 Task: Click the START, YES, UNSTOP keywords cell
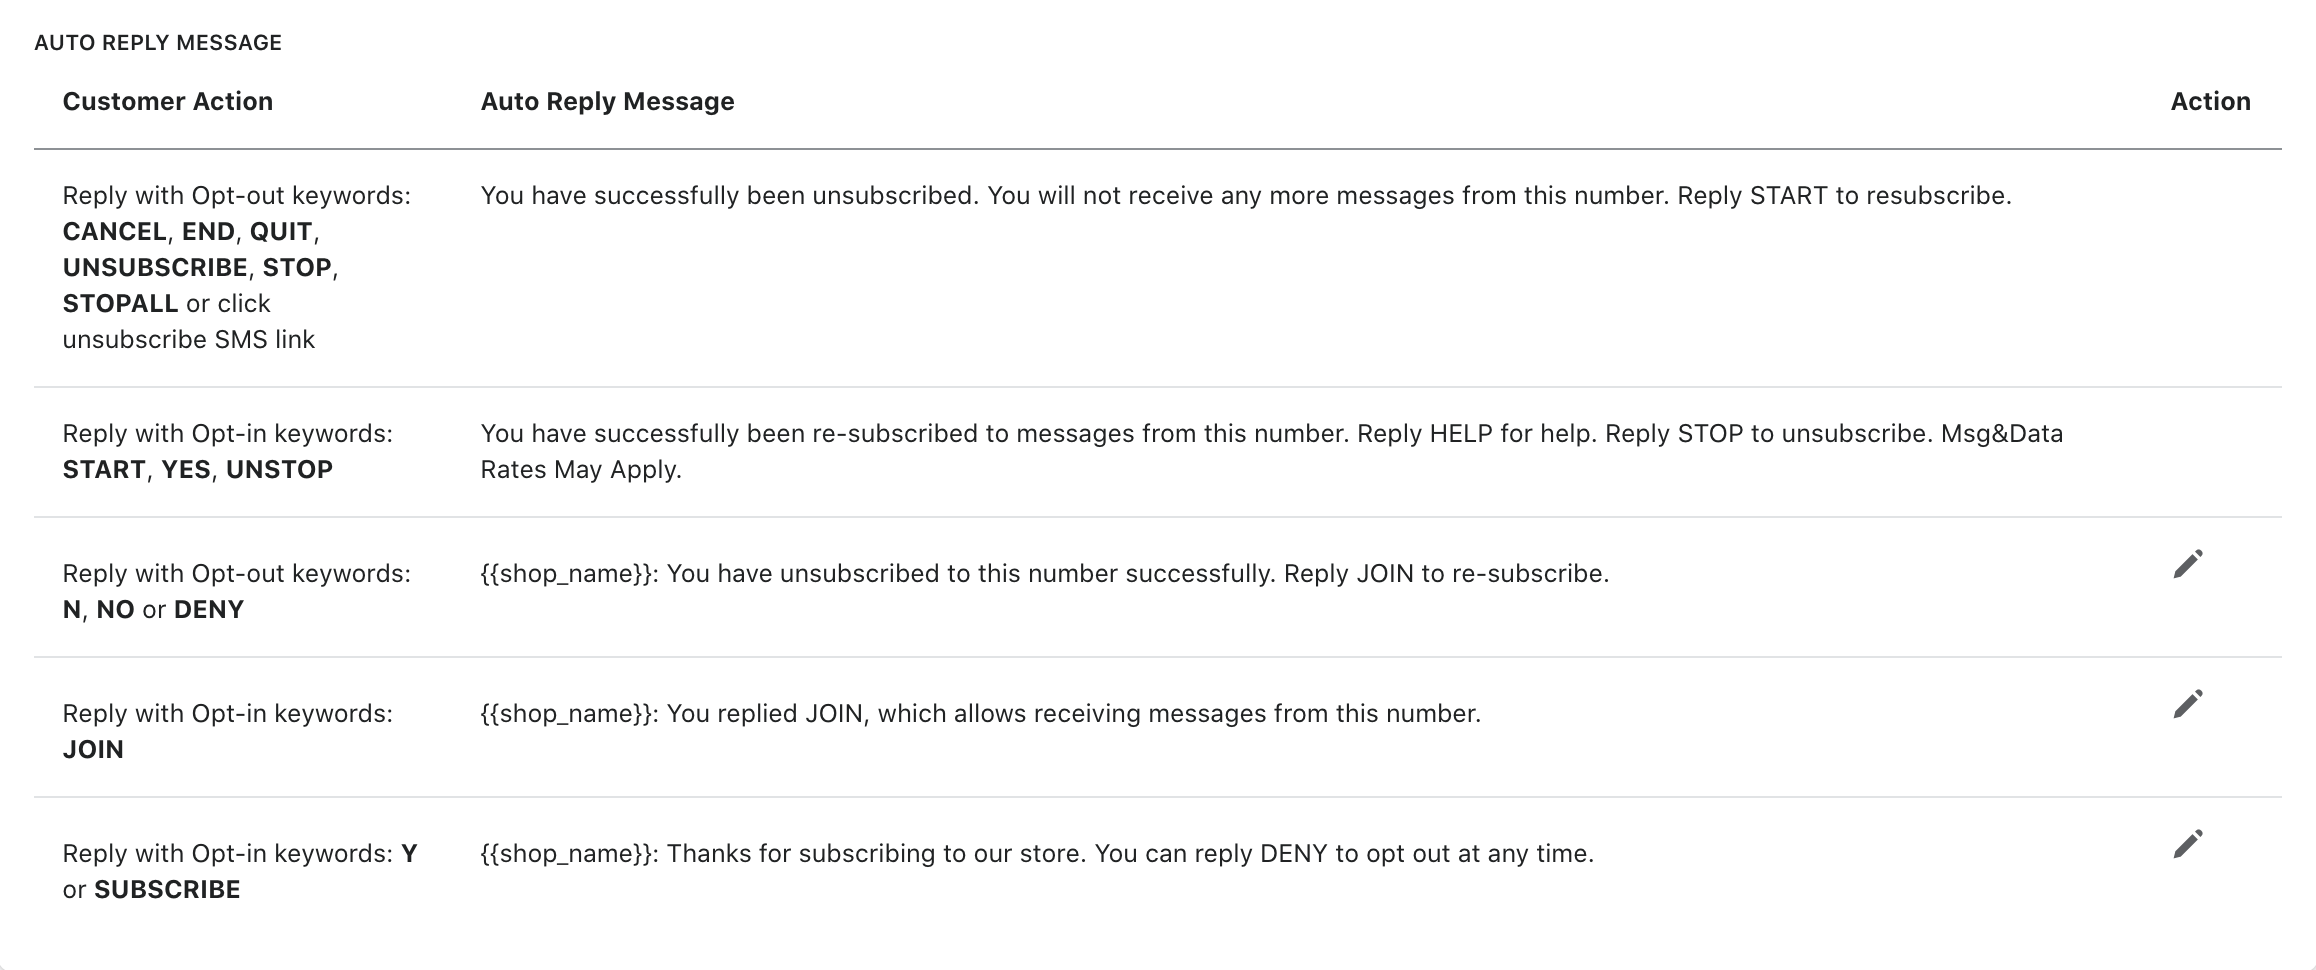197,469
